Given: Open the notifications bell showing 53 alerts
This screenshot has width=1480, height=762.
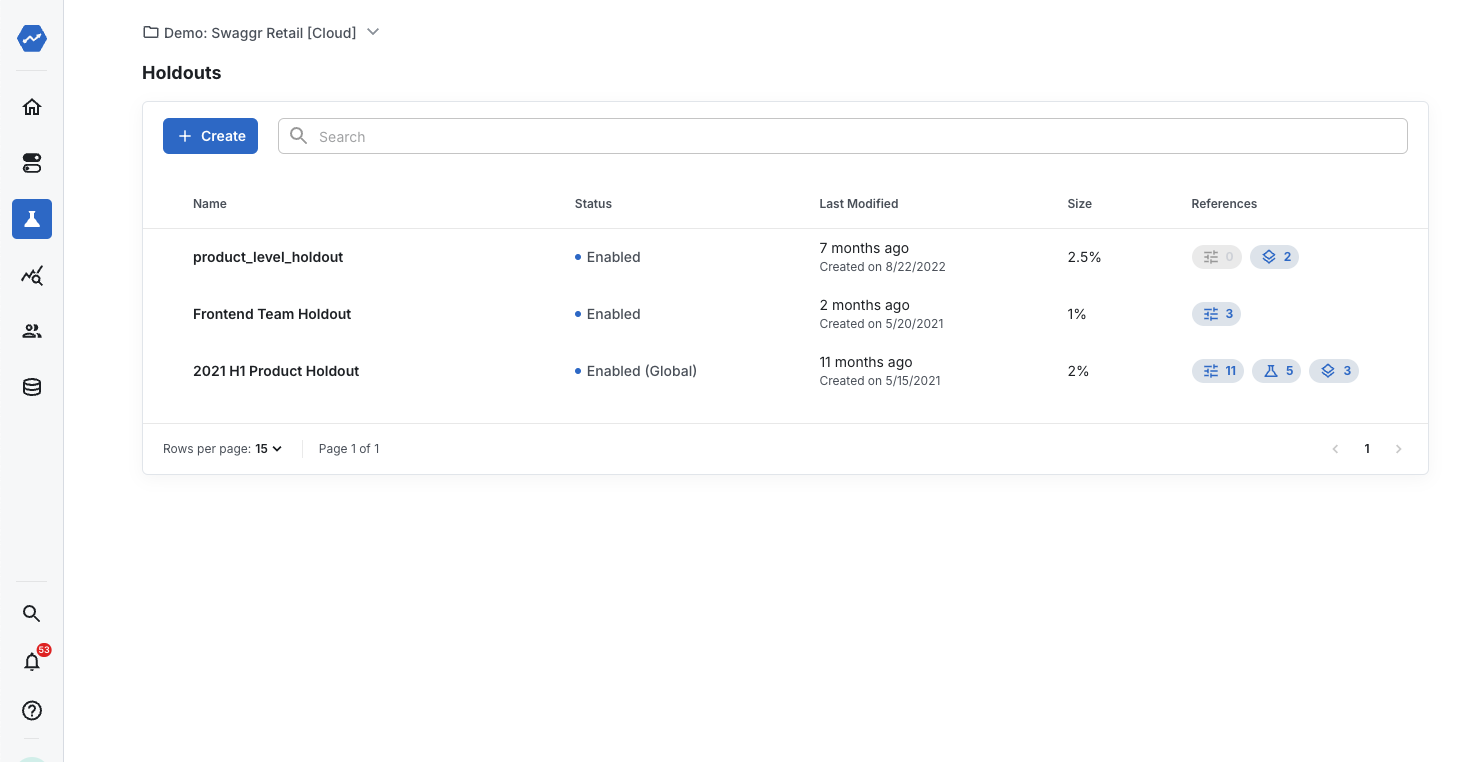Looking at the screenshot, I should pos(31,661).
